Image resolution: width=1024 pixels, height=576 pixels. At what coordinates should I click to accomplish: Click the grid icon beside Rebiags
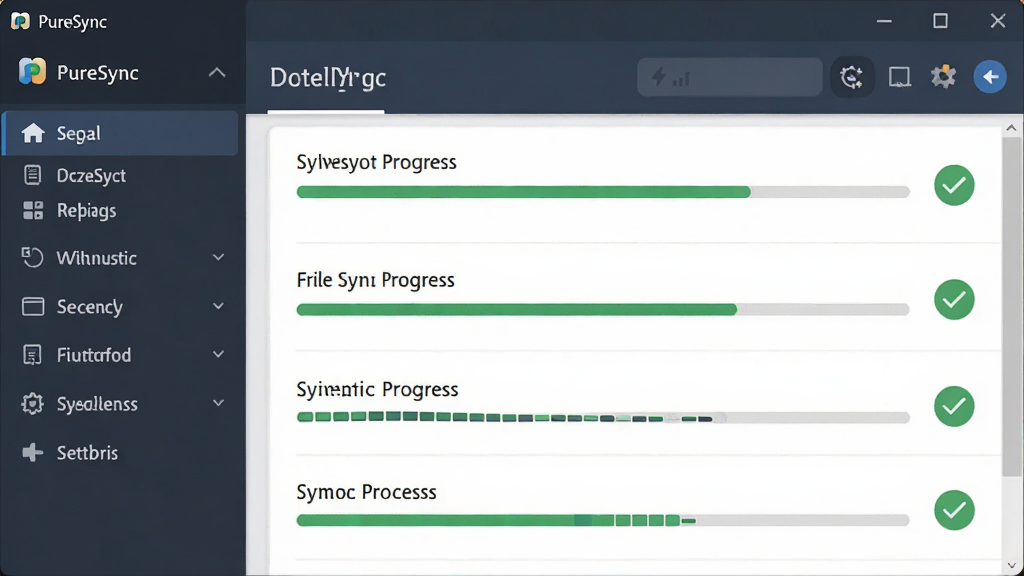tap(33, 210)
